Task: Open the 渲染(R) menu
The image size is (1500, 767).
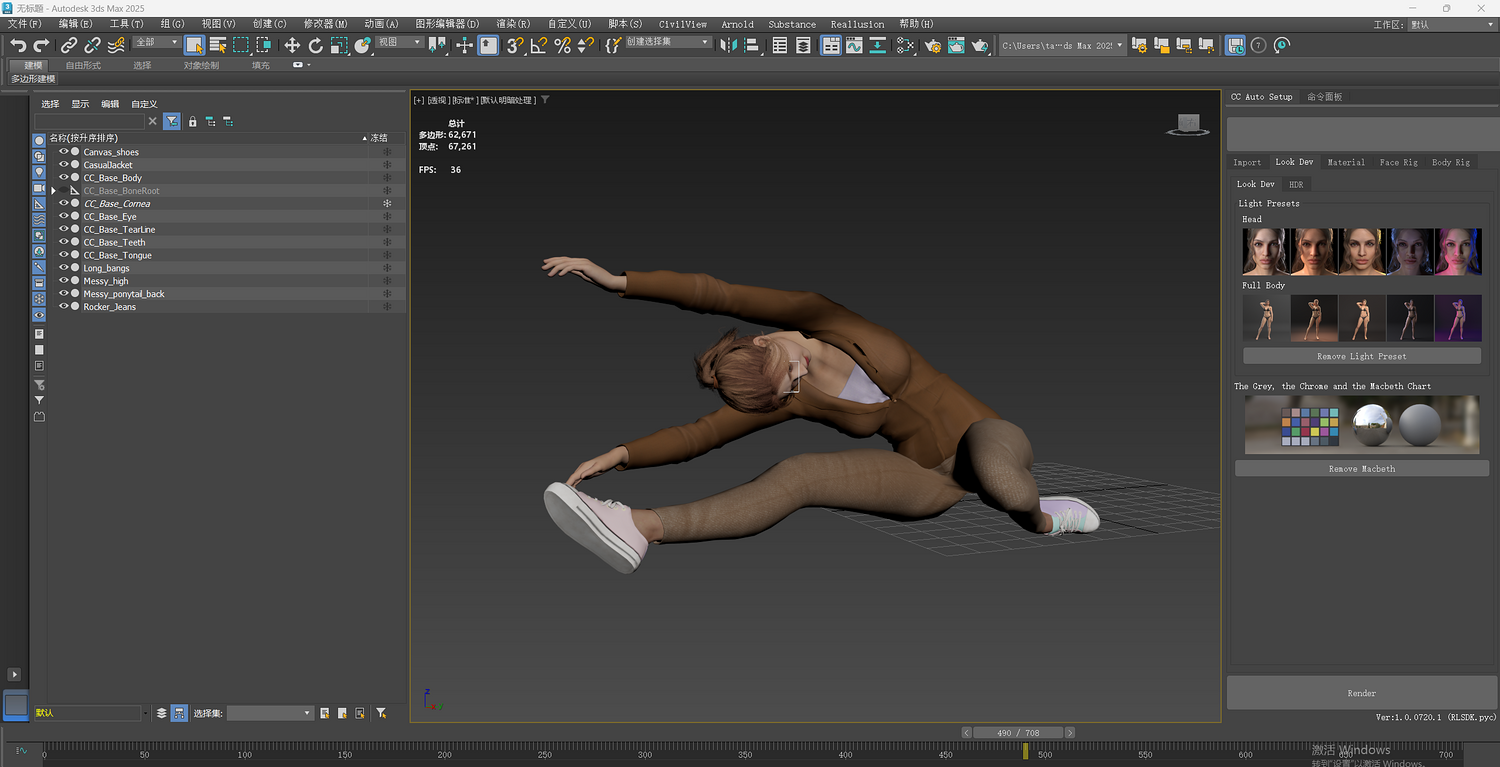Action: tap(513, 24)
